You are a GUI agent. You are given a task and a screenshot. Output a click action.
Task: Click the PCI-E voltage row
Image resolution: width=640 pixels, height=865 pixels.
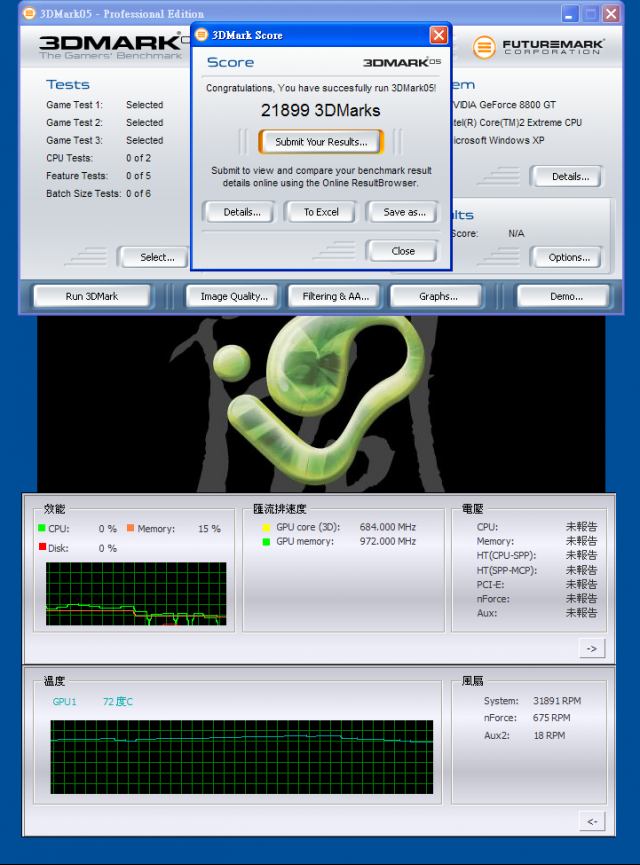(536, 584)
